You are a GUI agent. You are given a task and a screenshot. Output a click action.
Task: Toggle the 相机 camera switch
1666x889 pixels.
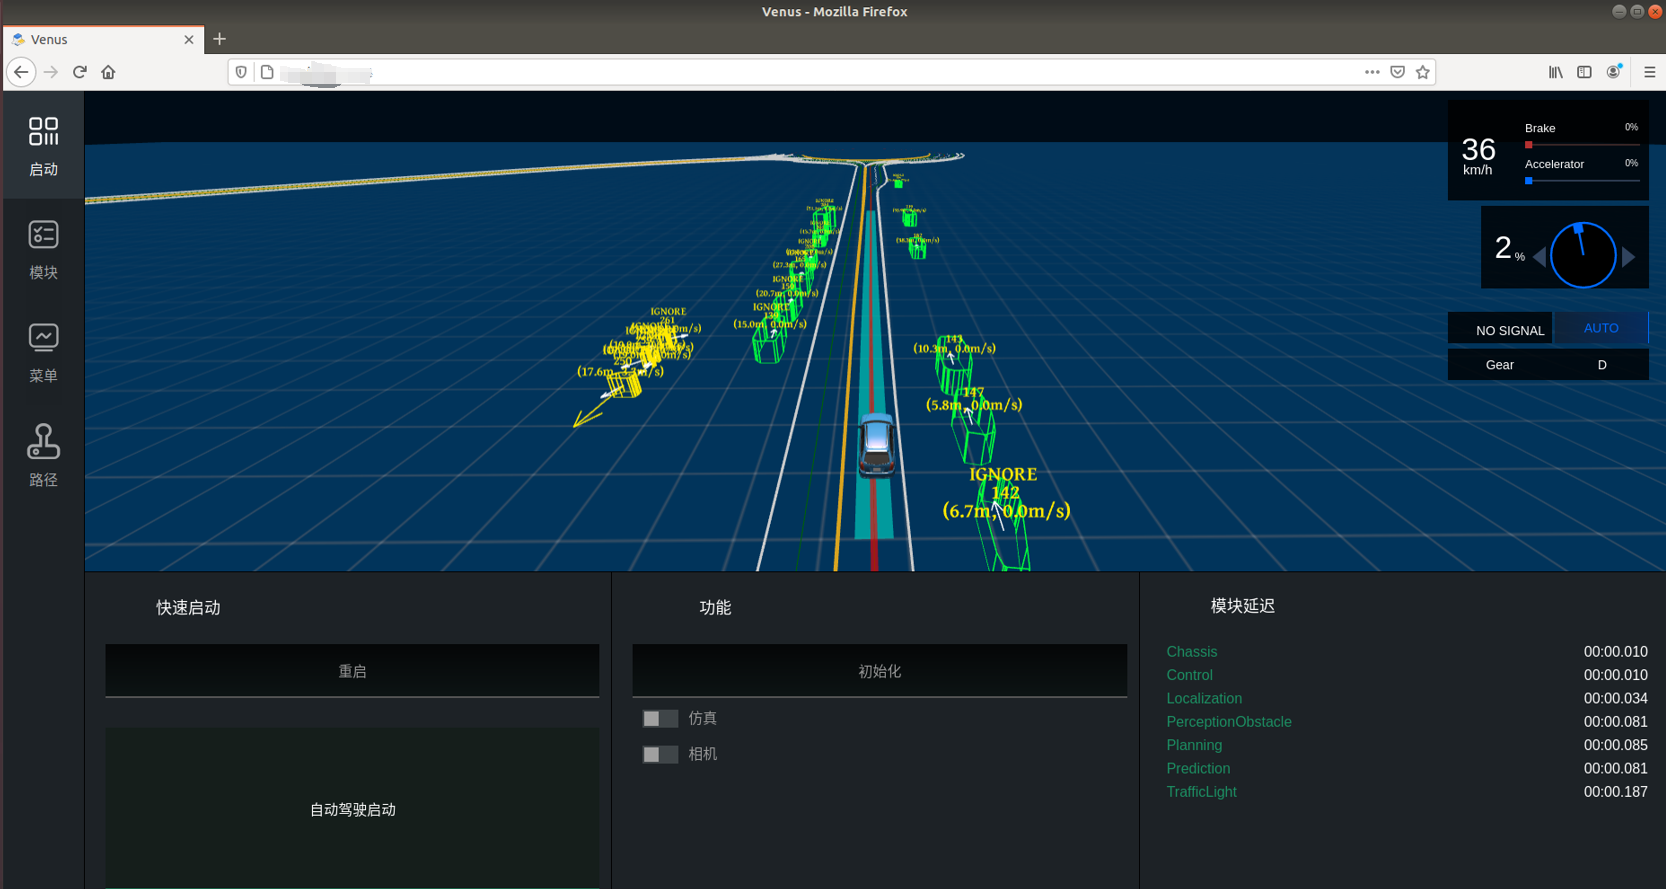(660, 754)
